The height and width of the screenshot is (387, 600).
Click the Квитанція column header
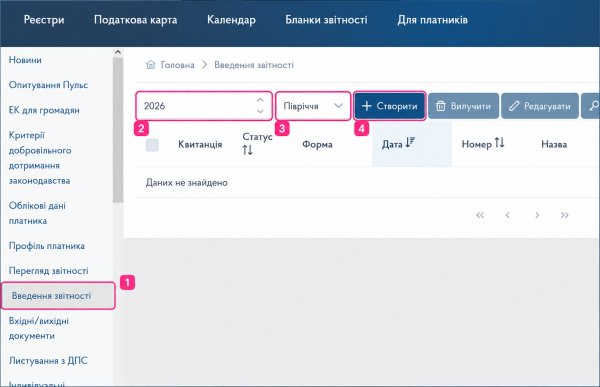(x=200, y=144)
